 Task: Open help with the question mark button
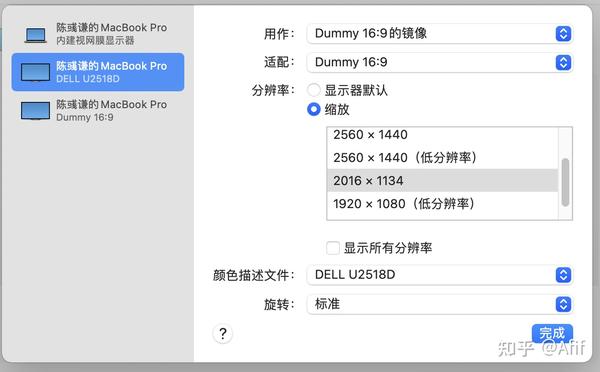[223, 334]
